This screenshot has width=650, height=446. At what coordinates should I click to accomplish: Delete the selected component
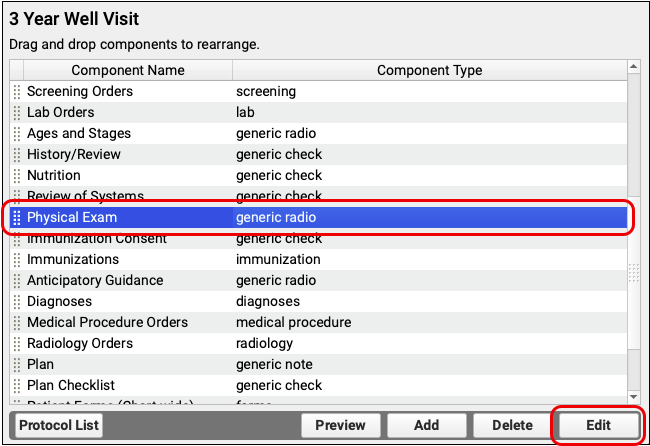click(x=512, y=425)
